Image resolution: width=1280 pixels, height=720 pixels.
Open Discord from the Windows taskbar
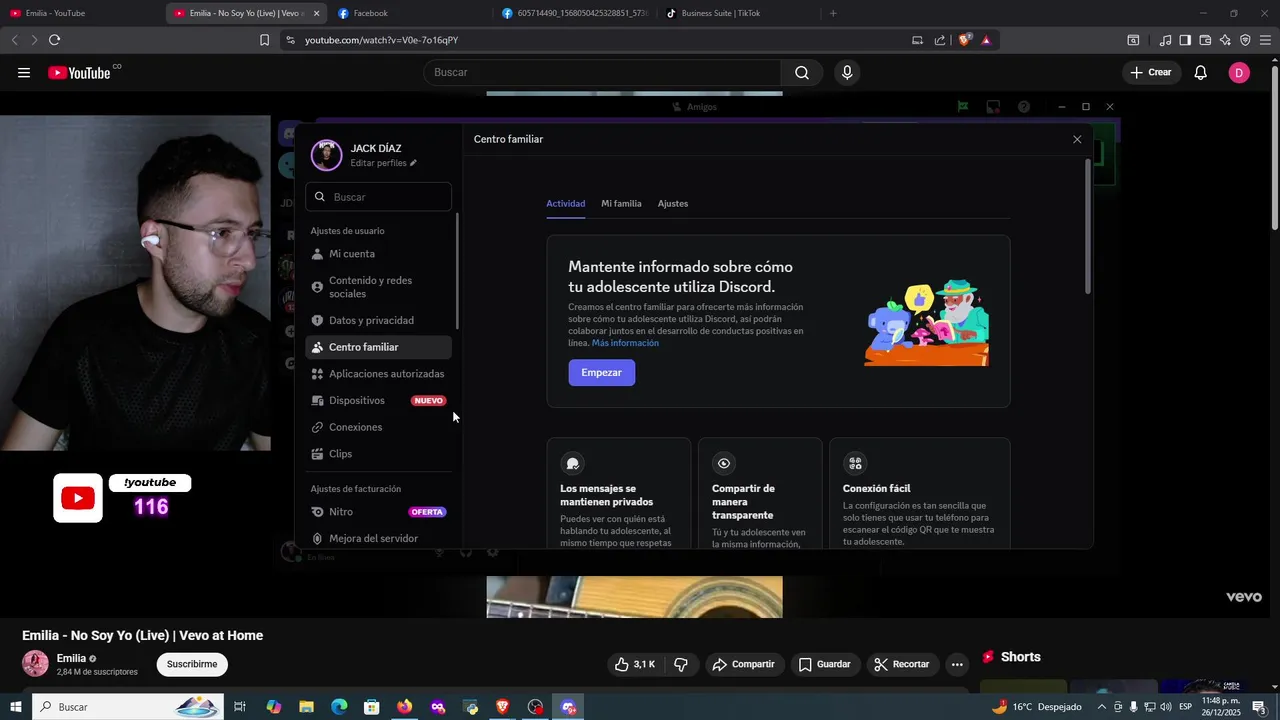(569, 707)
